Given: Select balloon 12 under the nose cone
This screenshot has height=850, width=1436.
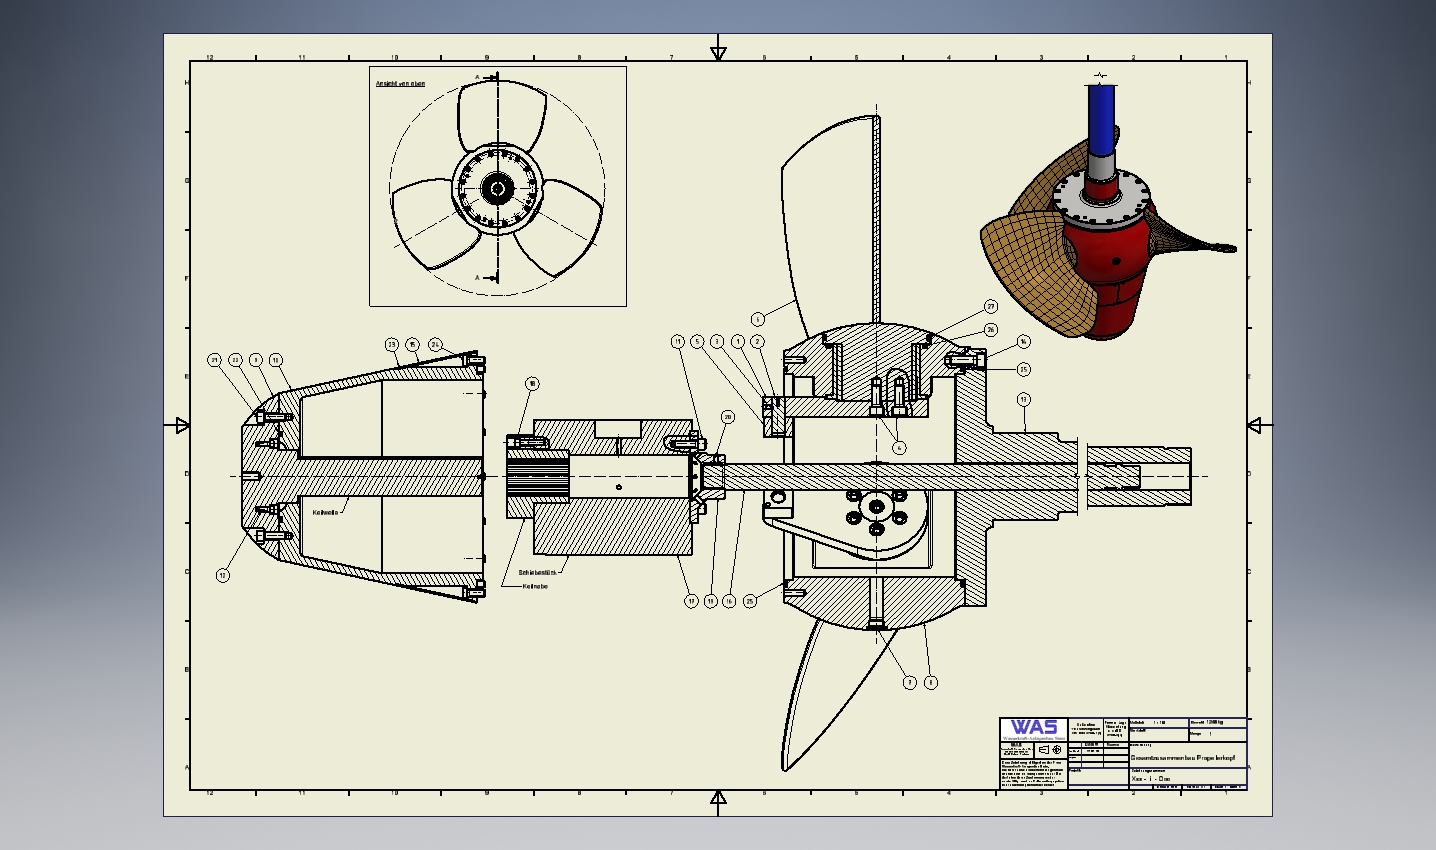Looking at the screenshot, I should 223,575.
